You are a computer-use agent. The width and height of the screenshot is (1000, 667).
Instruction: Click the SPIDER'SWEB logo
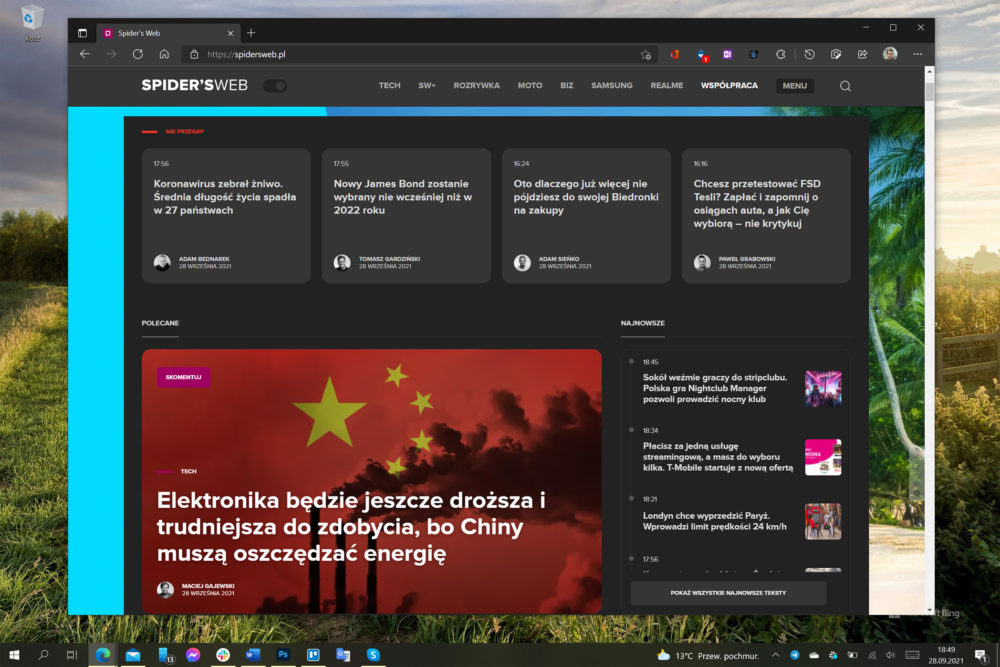coord(195,85)
